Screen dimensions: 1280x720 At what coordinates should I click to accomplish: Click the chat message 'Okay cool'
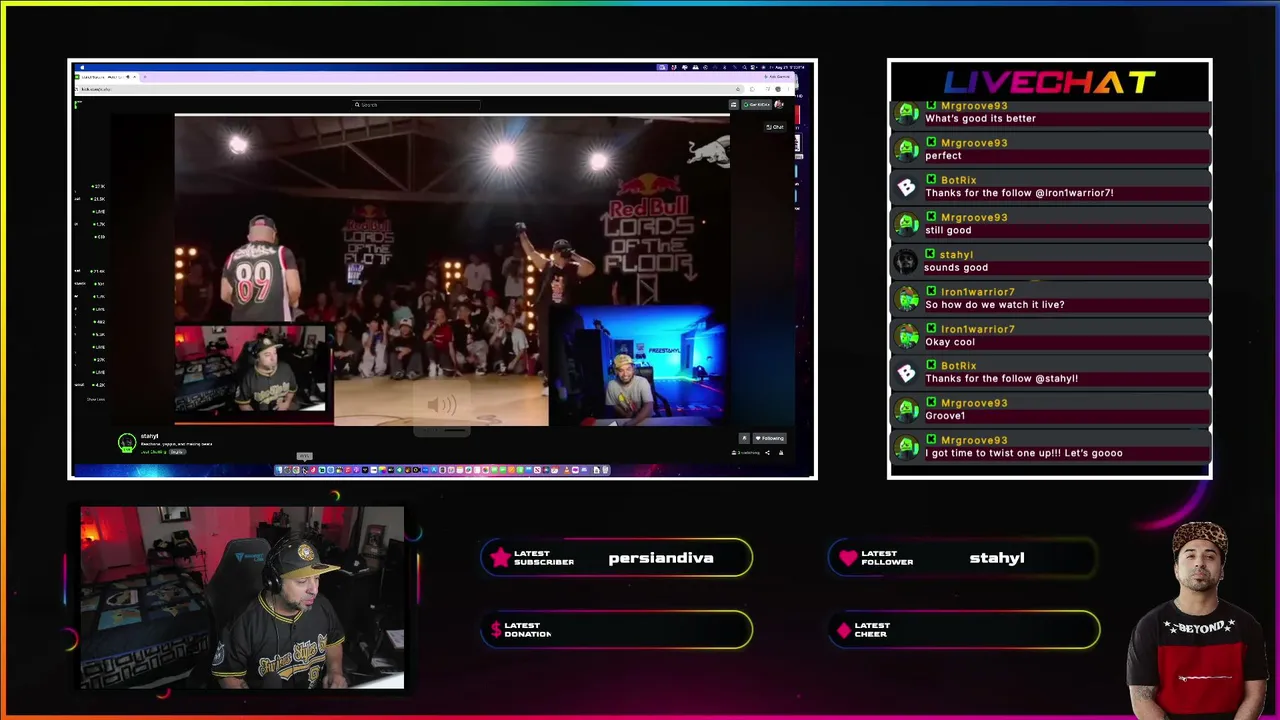click(x=949, y=342)
